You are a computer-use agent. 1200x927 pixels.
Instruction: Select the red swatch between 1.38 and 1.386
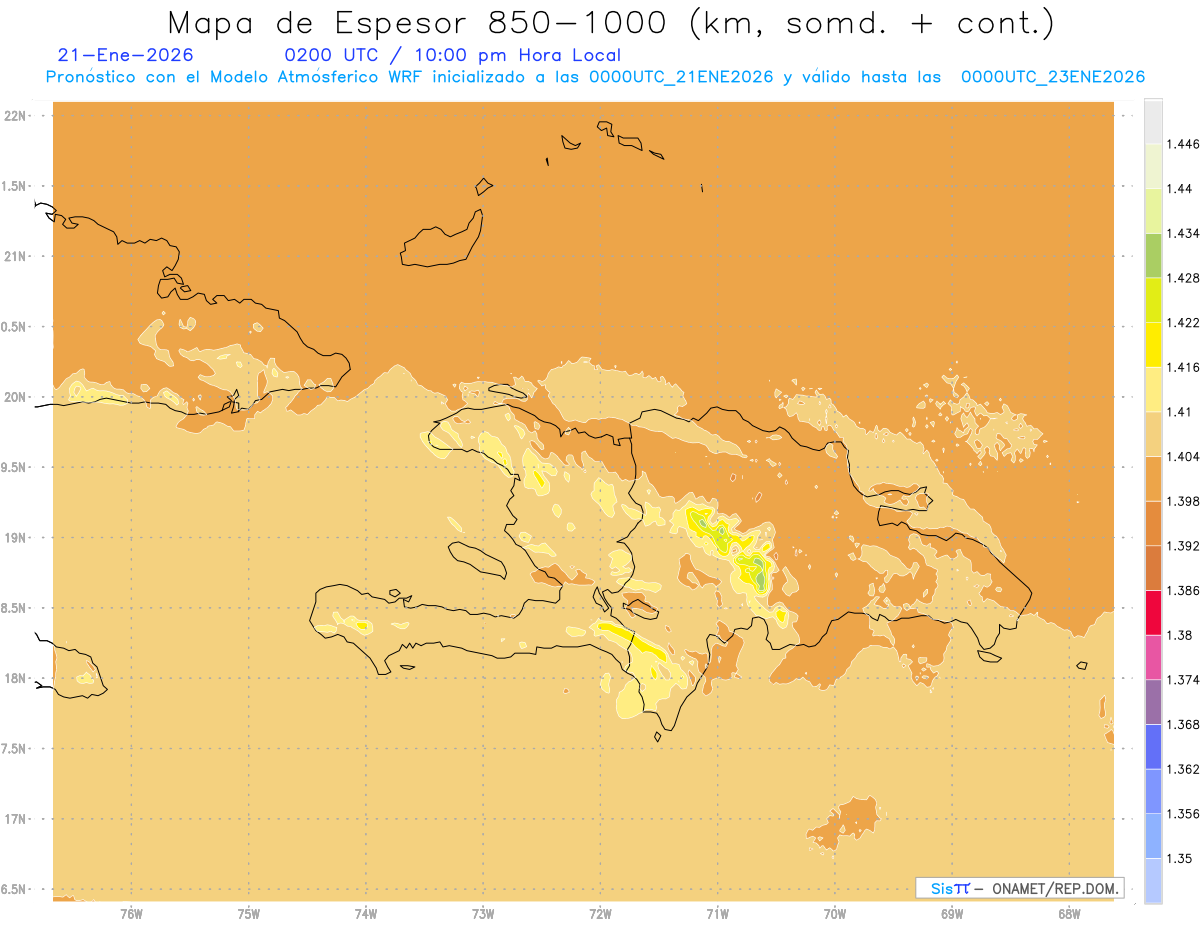click(x=1153, y=613)
